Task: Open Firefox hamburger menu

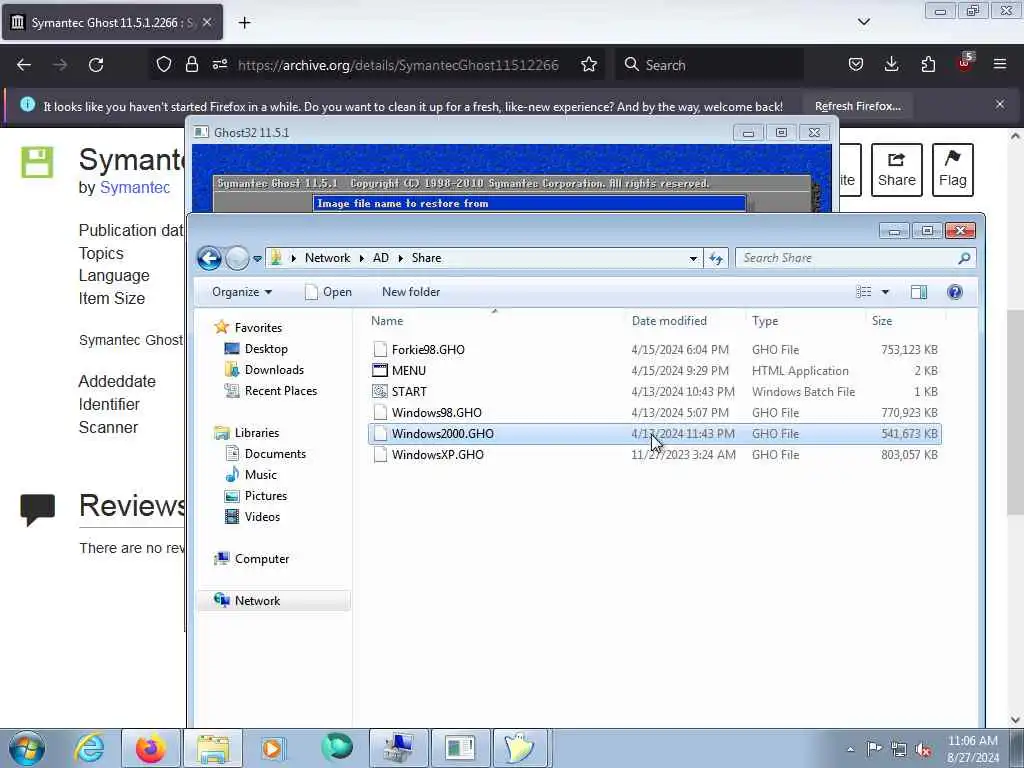Action: (x=999, y=64)
